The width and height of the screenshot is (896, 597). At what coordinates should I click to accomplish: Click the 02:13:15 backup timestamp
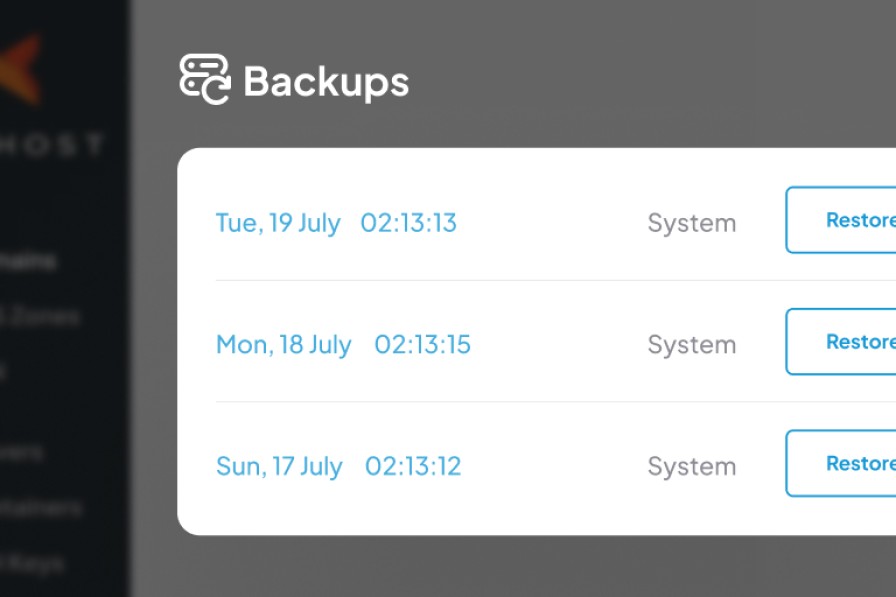coord(422,345)
